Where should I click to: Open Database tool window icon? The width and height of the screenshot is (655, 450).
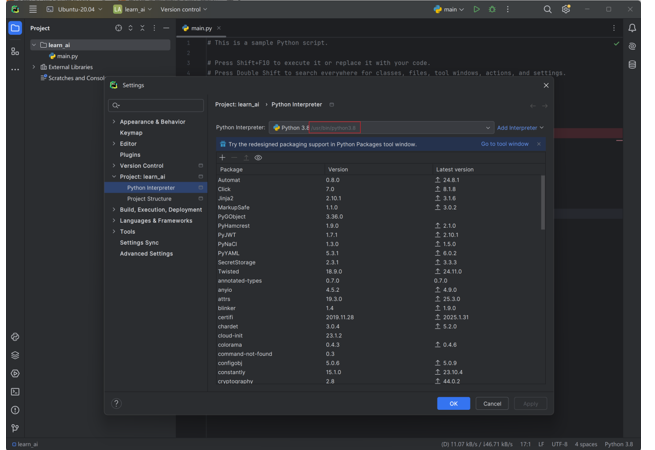(632, 64)
